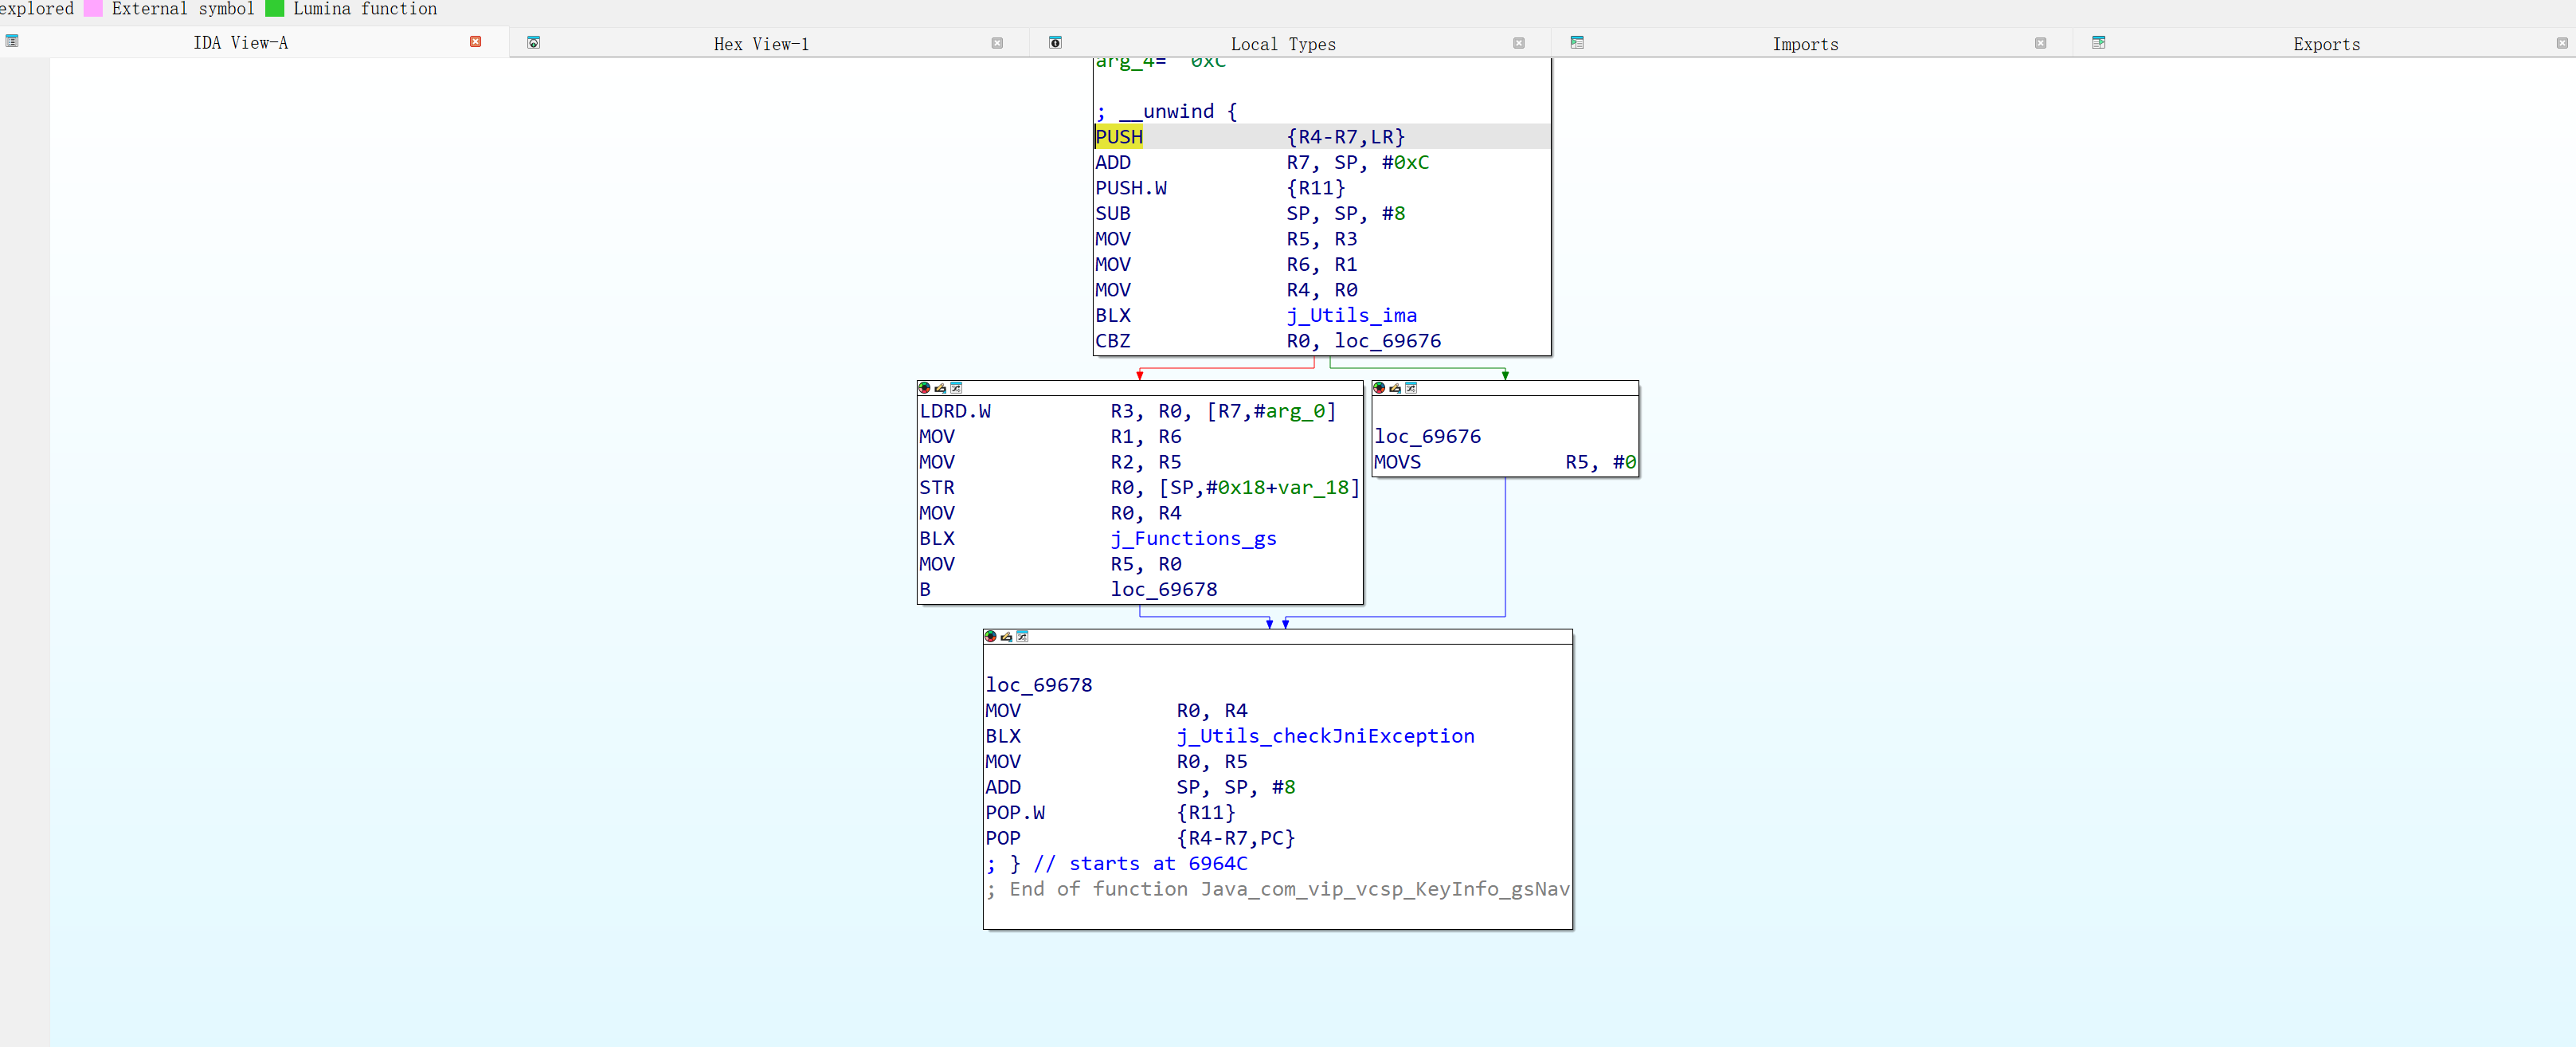Switch to the IDA View-A tab

[x=240, y=43]
